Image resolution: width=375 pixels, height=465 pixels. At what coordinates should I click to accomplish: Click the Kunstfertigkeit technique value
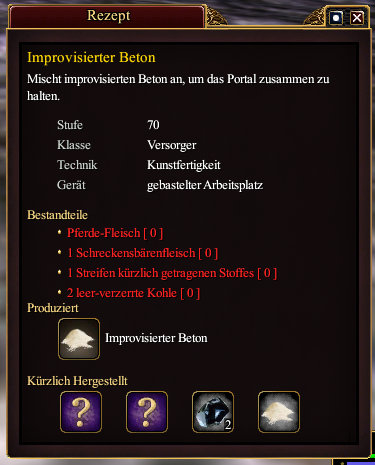pos(184,165)
